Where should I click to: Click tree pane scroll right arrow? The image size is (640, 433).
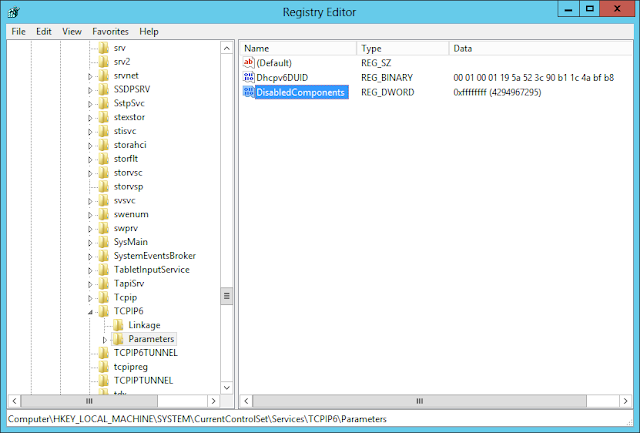(x=213, y=401)
